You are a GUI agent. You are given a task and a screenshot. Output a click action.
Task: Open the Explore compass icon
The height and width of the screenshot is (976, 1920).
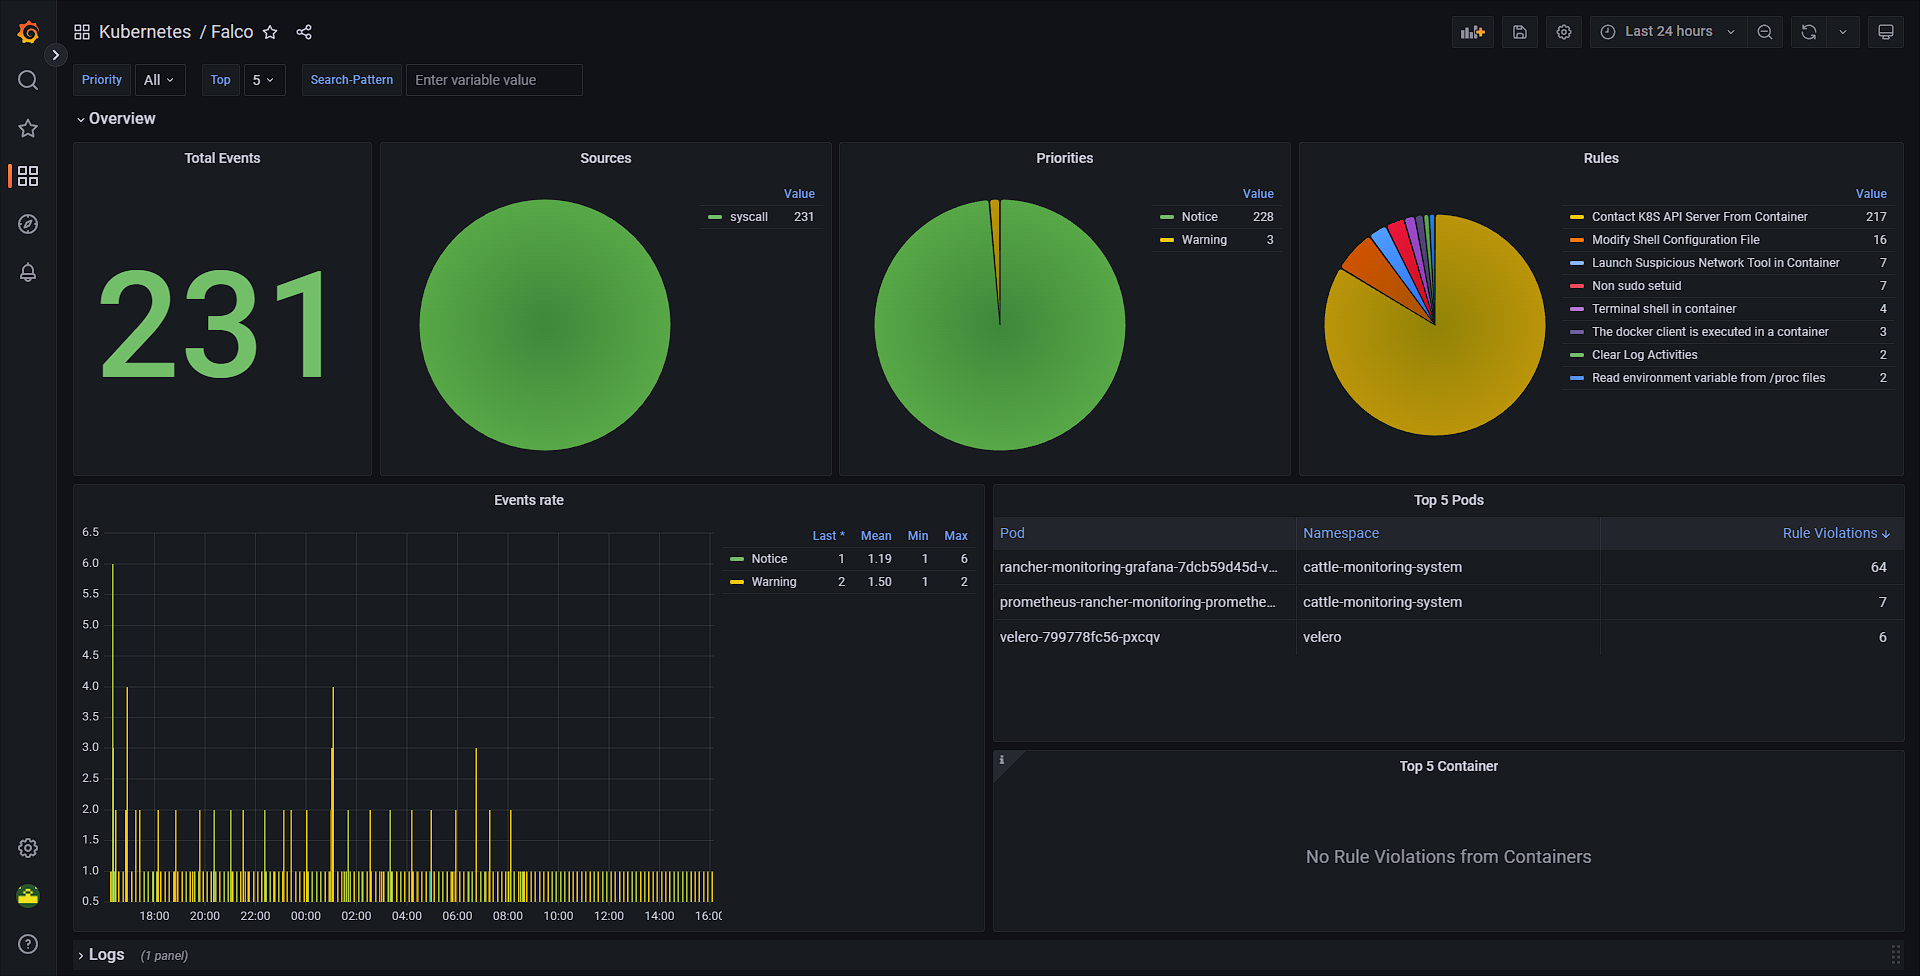point(28,224)
